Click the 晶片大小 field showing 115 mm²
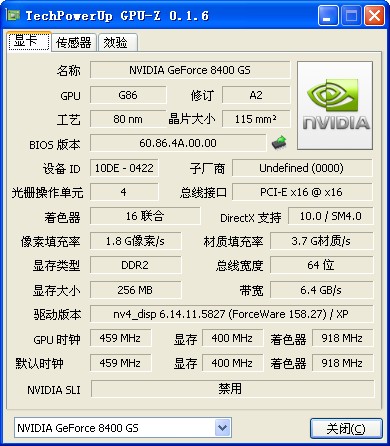This screenshot has height=446, width=390. click(256, 119)
